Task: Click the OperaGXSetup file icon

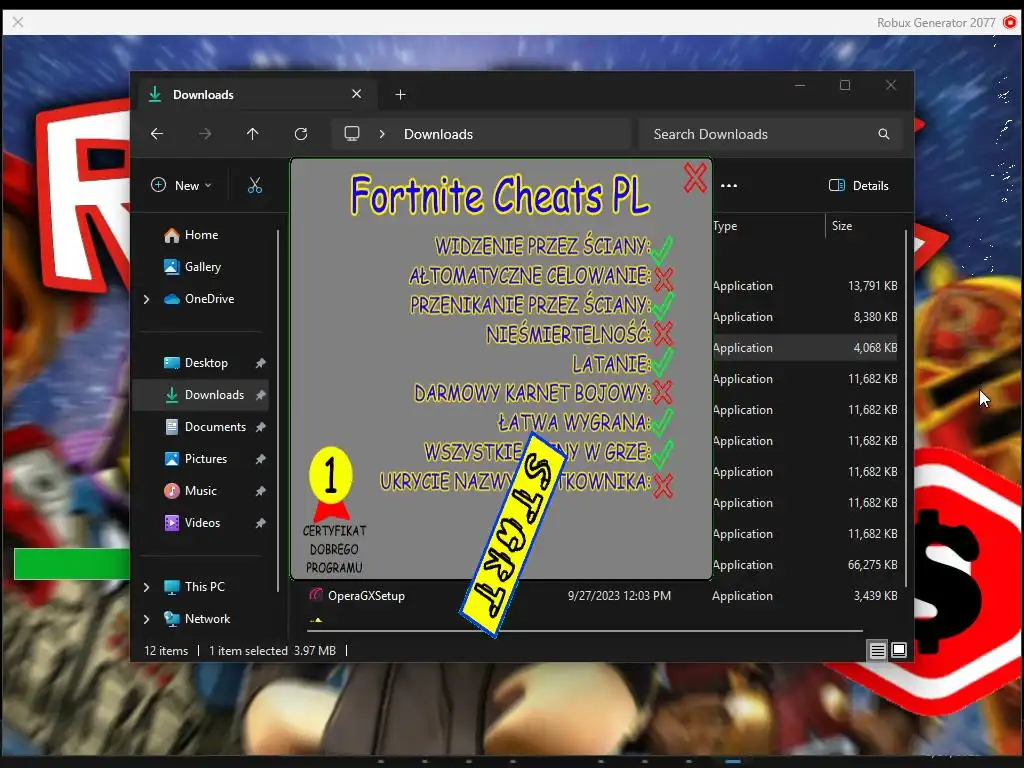Action: point(316,595)
